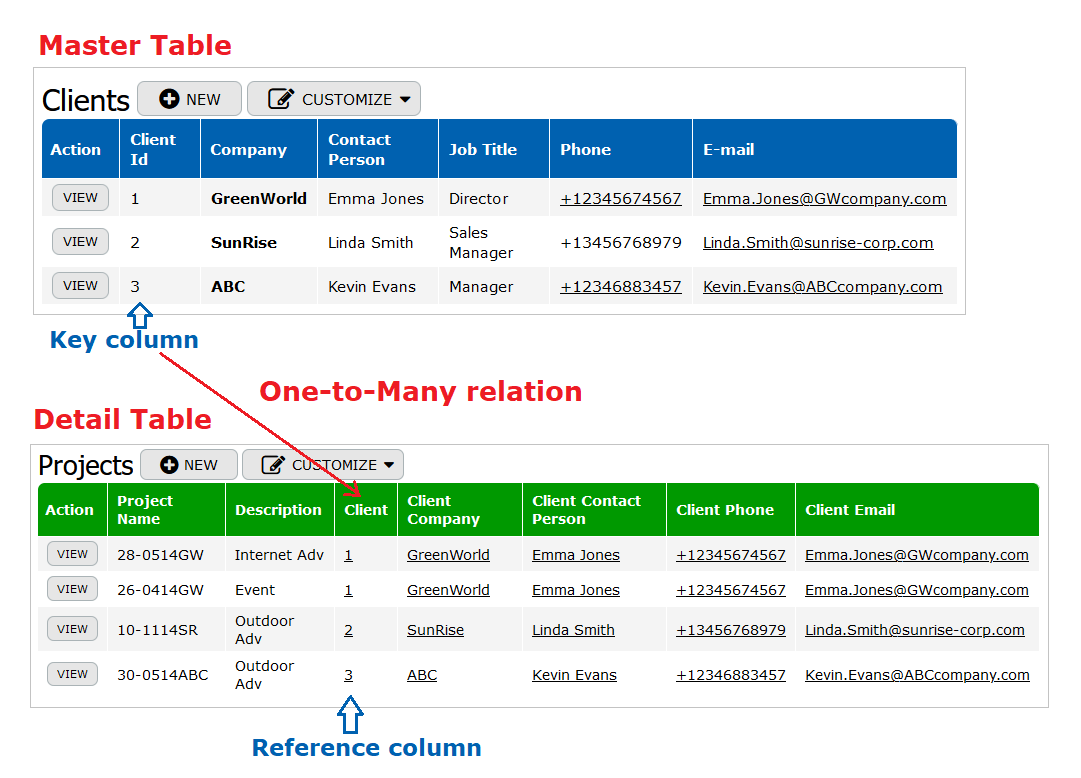Open Emma Jones phone link in Clients table
Viewport: 1081px width, 778px height.
coord(620,199)
